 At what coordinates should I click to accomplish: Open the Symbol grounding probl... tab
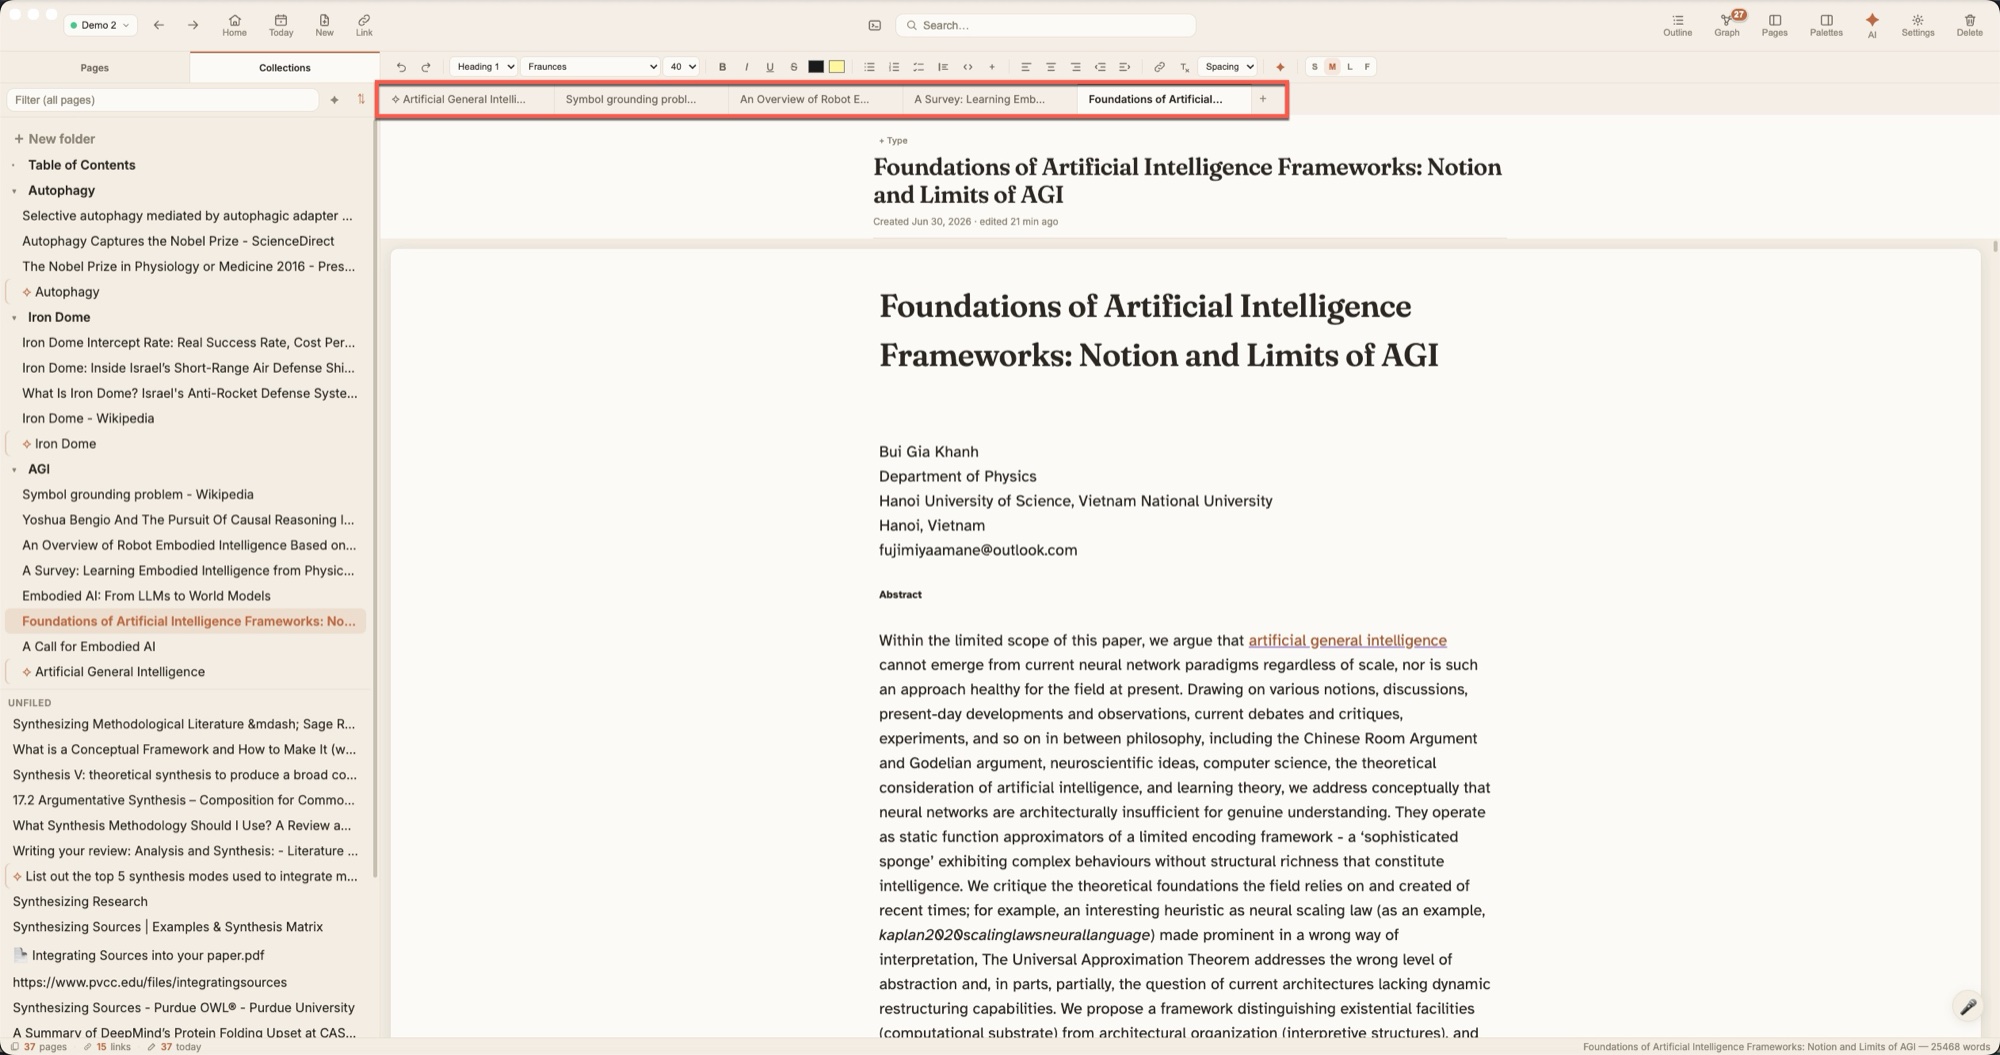click(640, 99)
